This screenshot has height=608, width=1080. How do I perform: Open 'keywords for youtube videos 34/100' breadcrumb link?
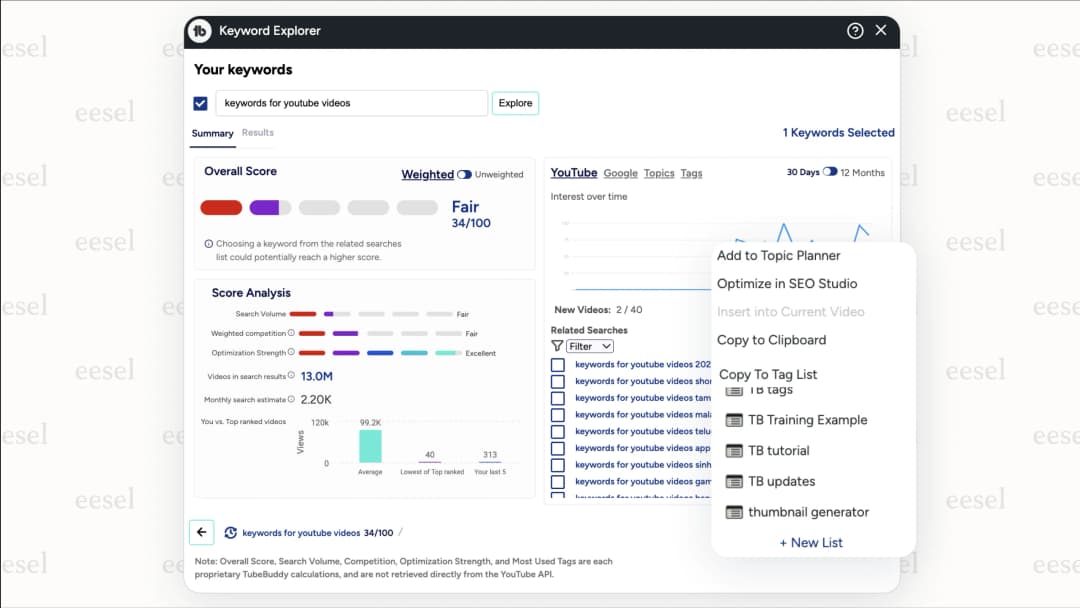click(x=318, y=533)
